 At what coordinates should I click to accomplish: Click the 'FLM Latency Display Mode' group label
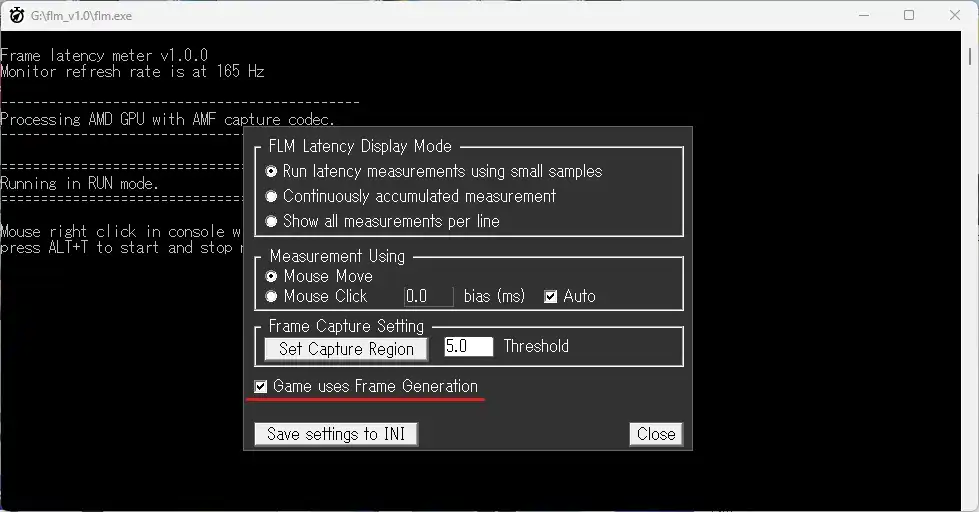tap(360, 147)
